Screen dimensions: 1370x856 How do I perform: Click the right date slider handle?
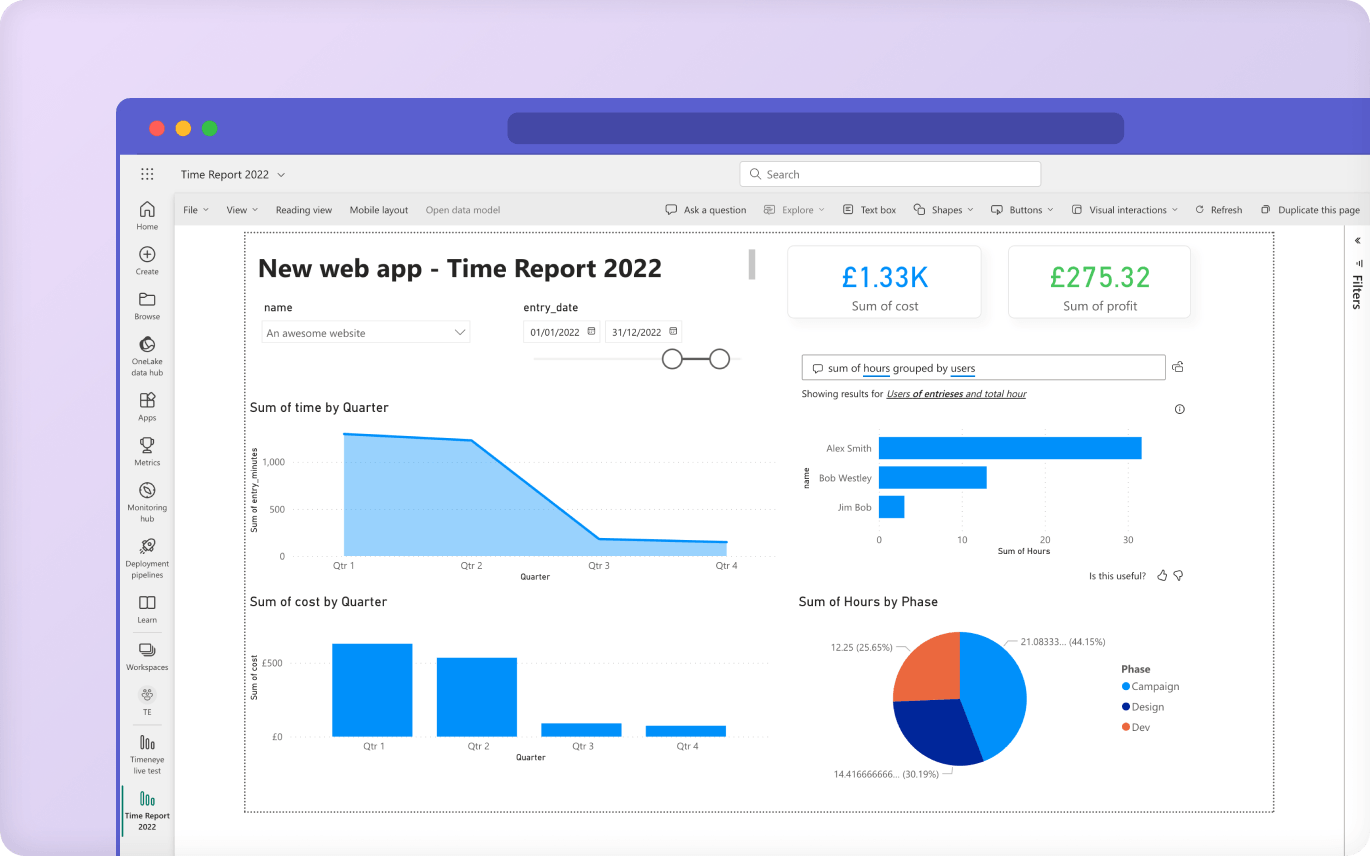(719, 359)
